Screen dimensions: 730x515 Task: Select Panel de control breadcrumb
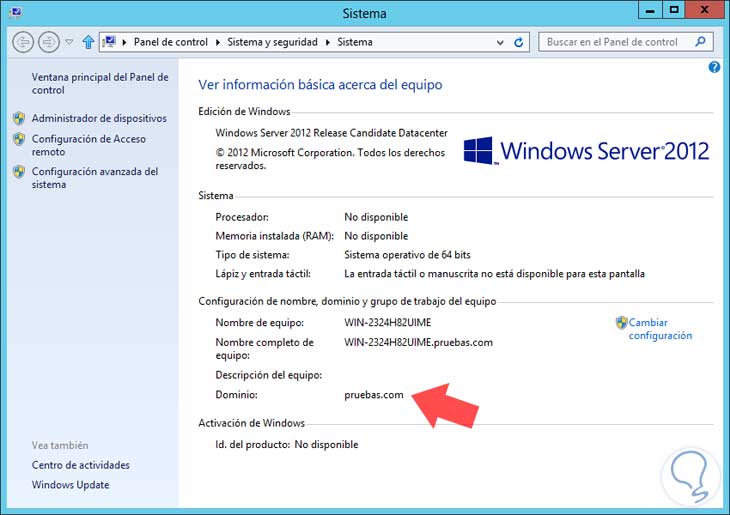coord(170,42)
